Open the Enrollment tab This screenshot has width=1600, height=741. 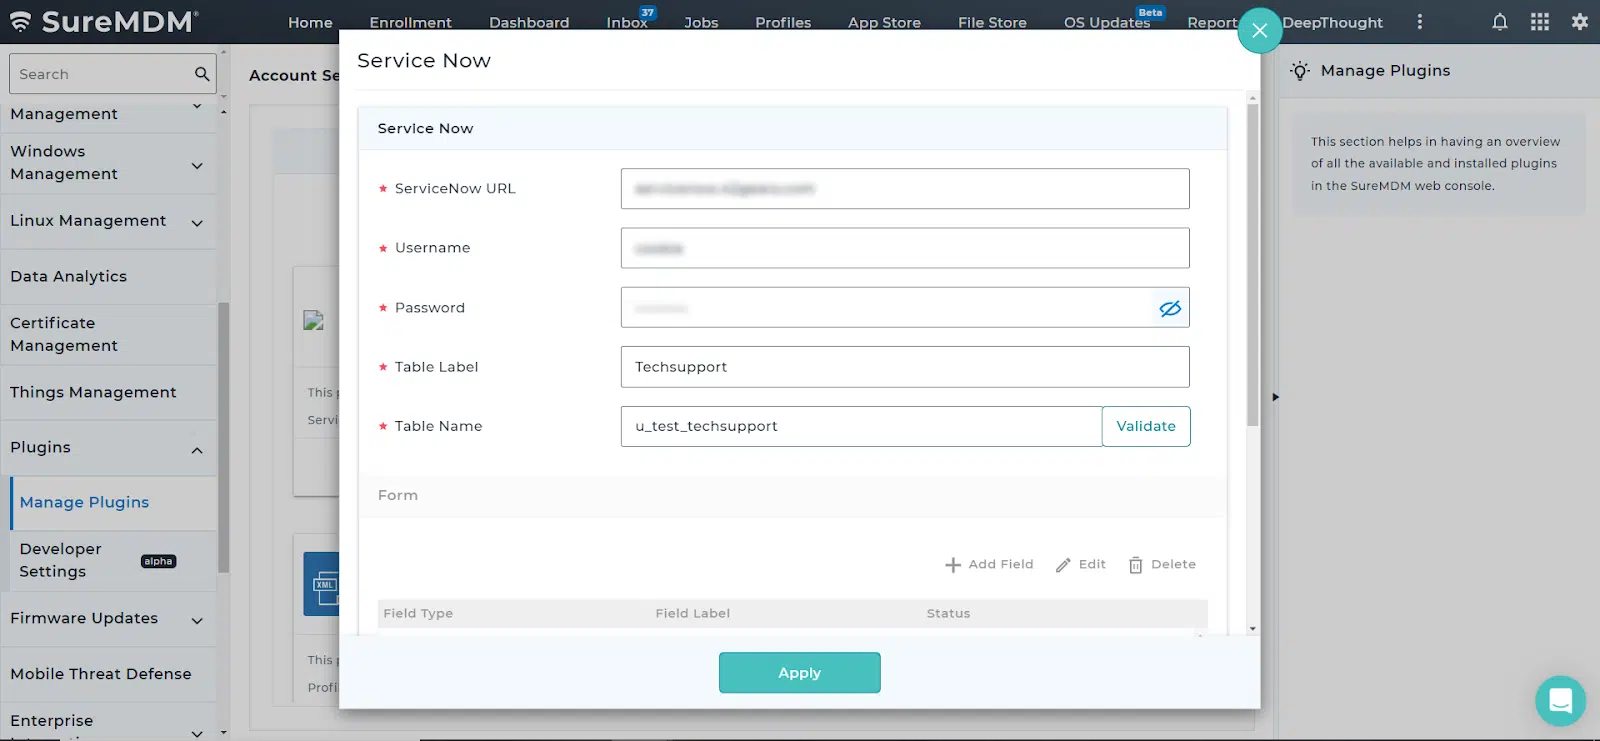[410, 22]
